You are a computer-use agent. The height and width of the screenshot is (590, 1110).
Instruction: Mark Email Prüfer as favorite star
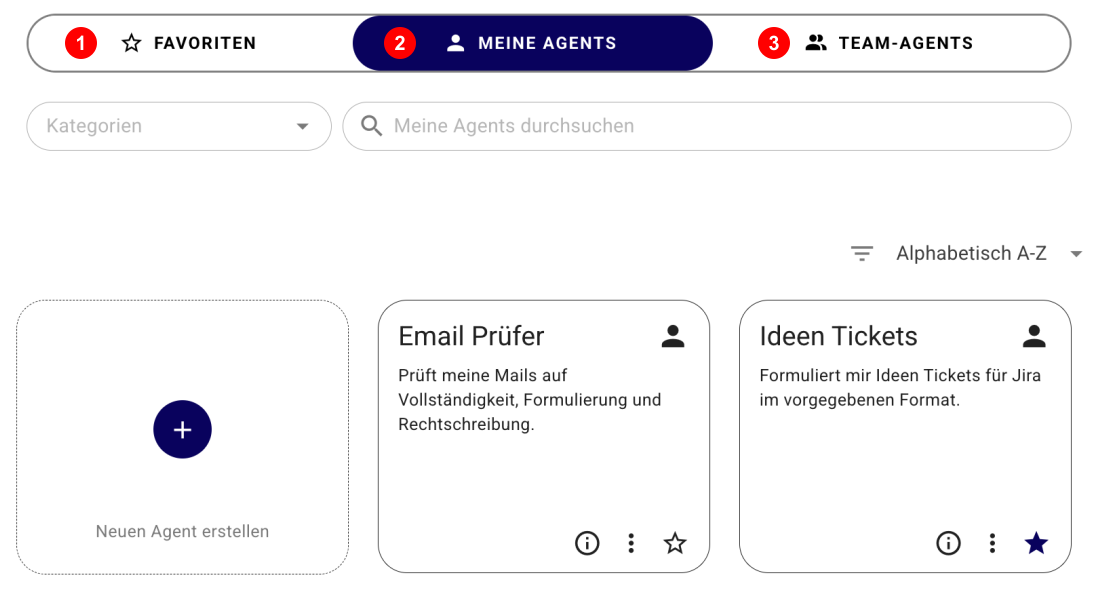click(x=675, y=543)
